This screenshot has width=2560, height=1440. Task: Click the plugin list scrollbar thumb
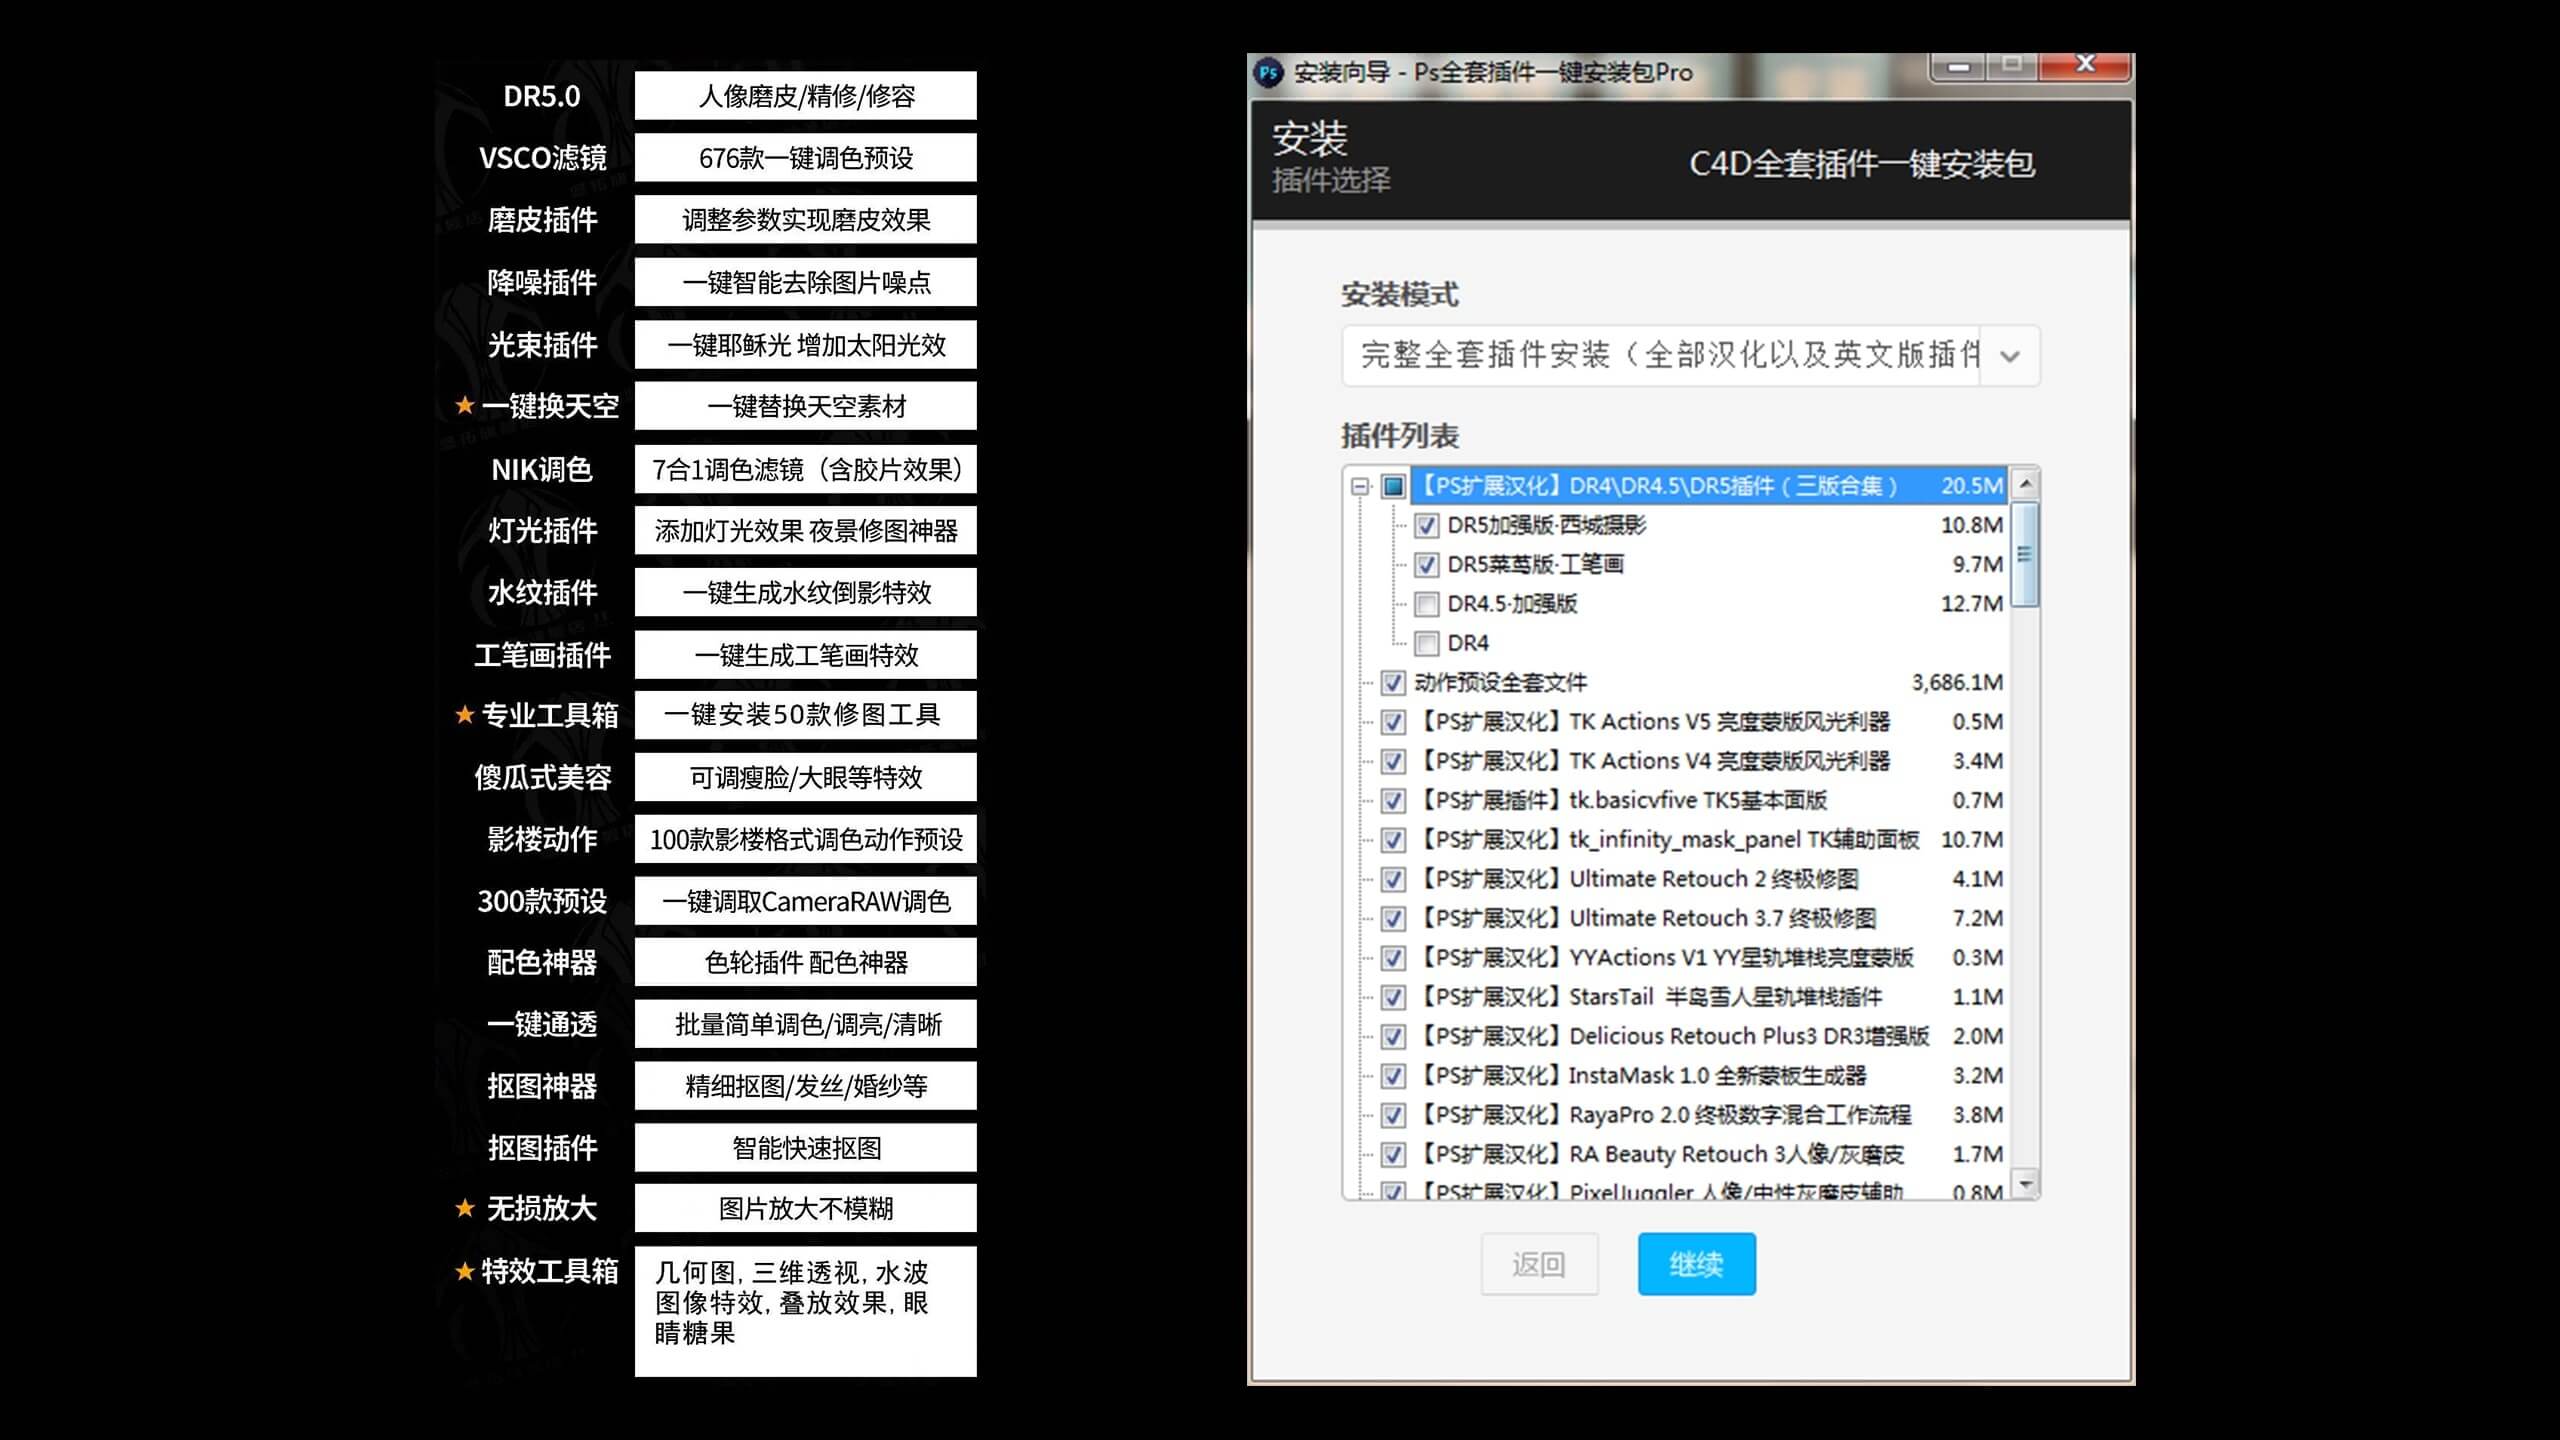click(x=2025, y=555)
